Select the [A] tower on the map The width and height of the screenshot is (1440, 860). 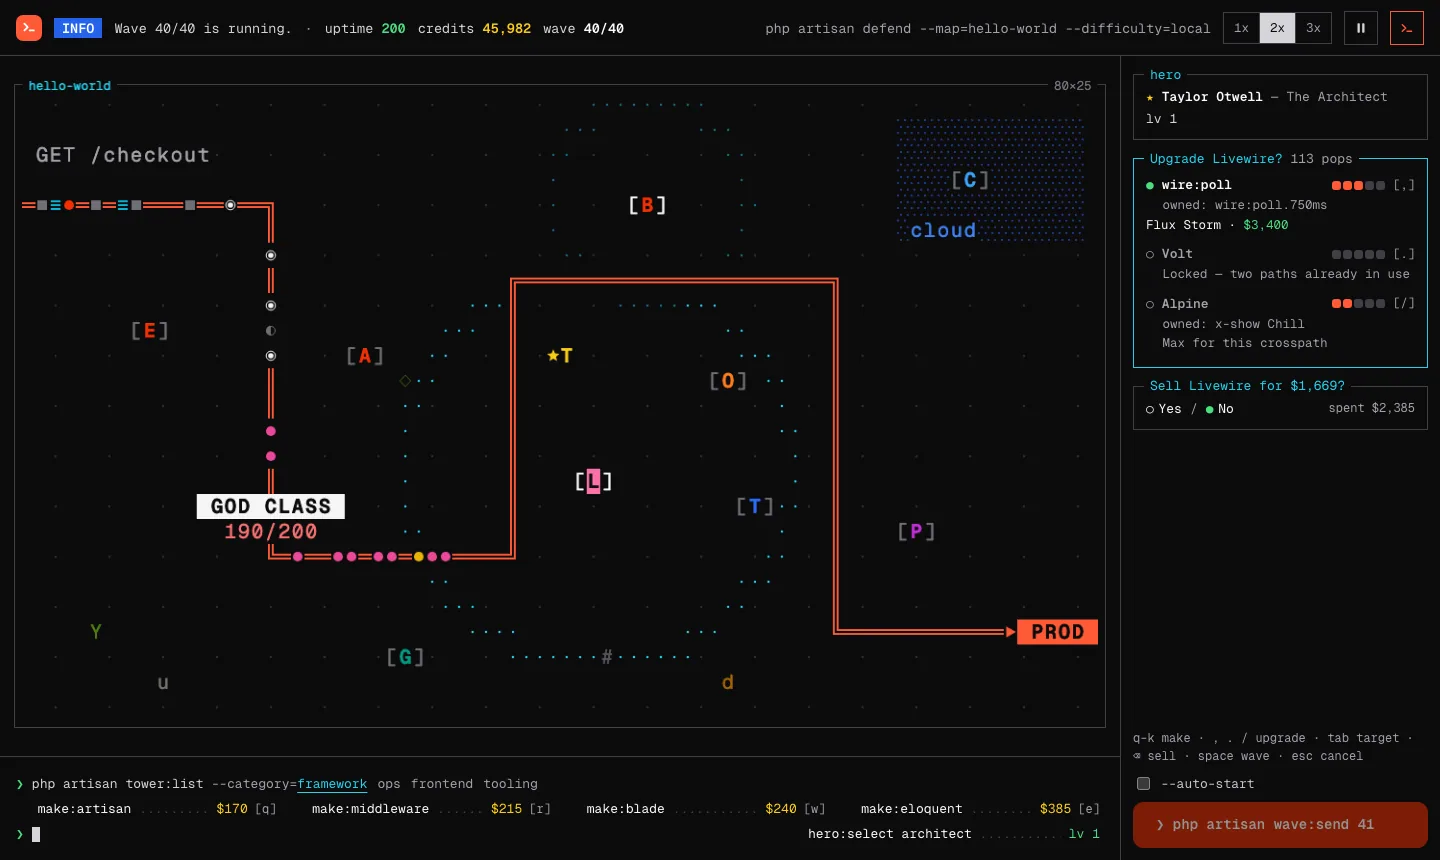point(365,356)
